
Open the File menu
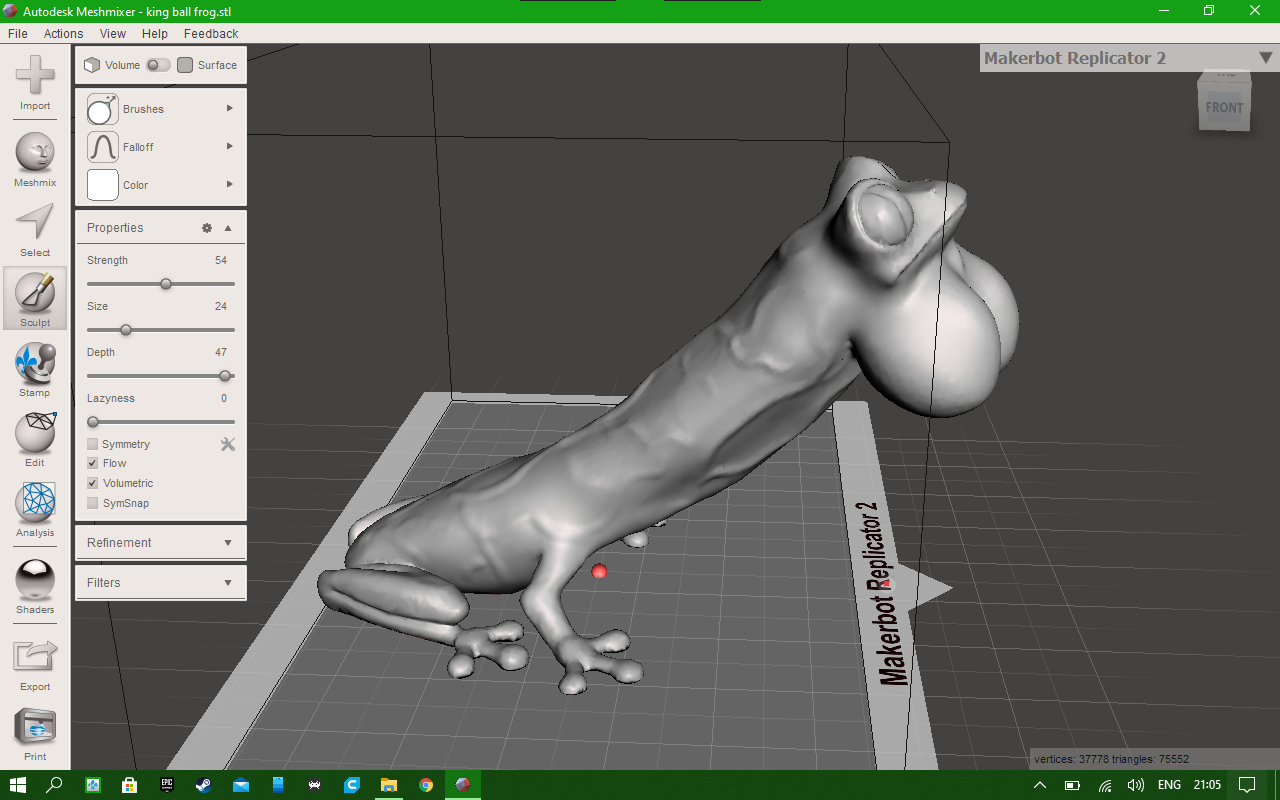[x=18, y=33]
